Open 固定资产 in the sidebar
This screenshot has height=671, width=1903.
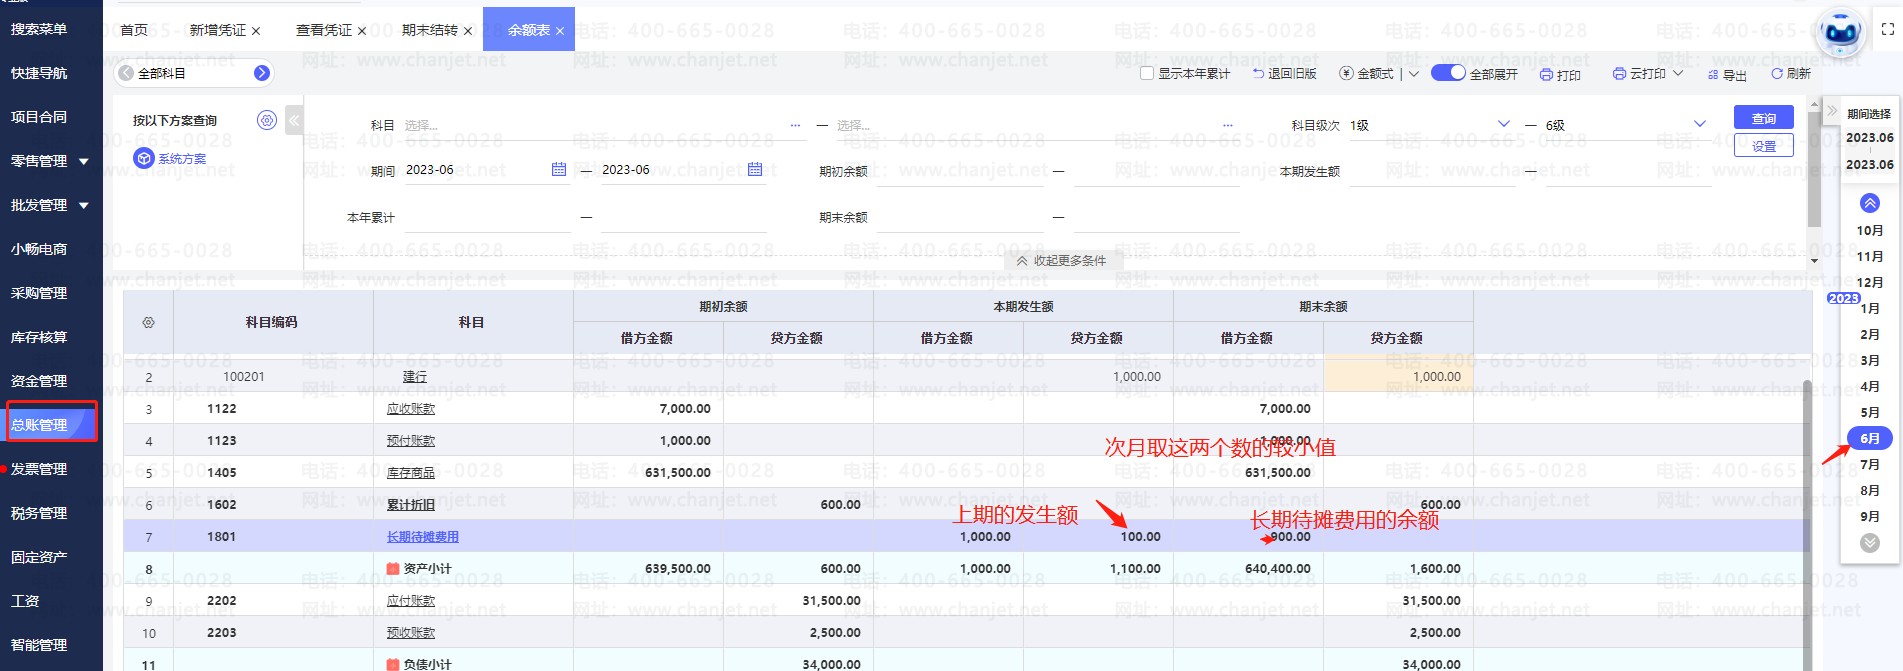[39, 557]
